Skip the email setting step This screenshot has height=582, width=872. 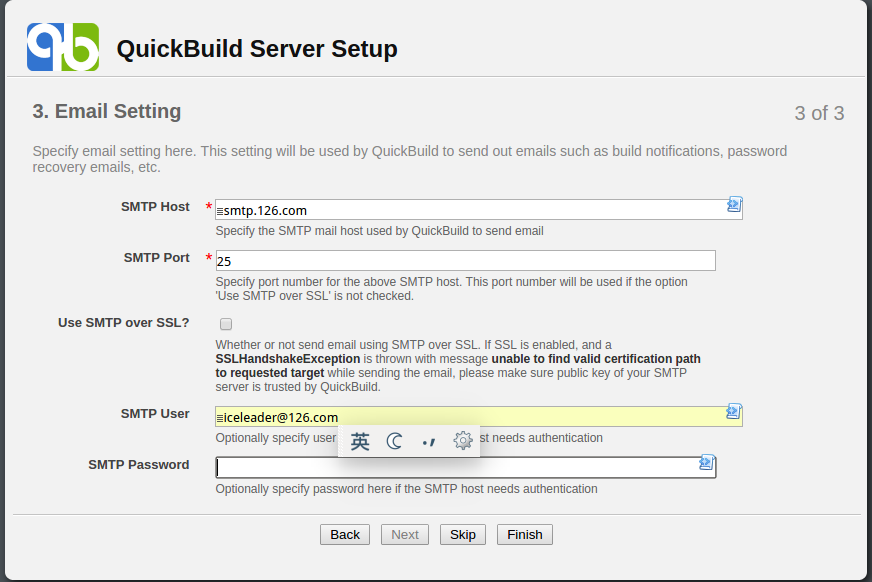[463, 535]
